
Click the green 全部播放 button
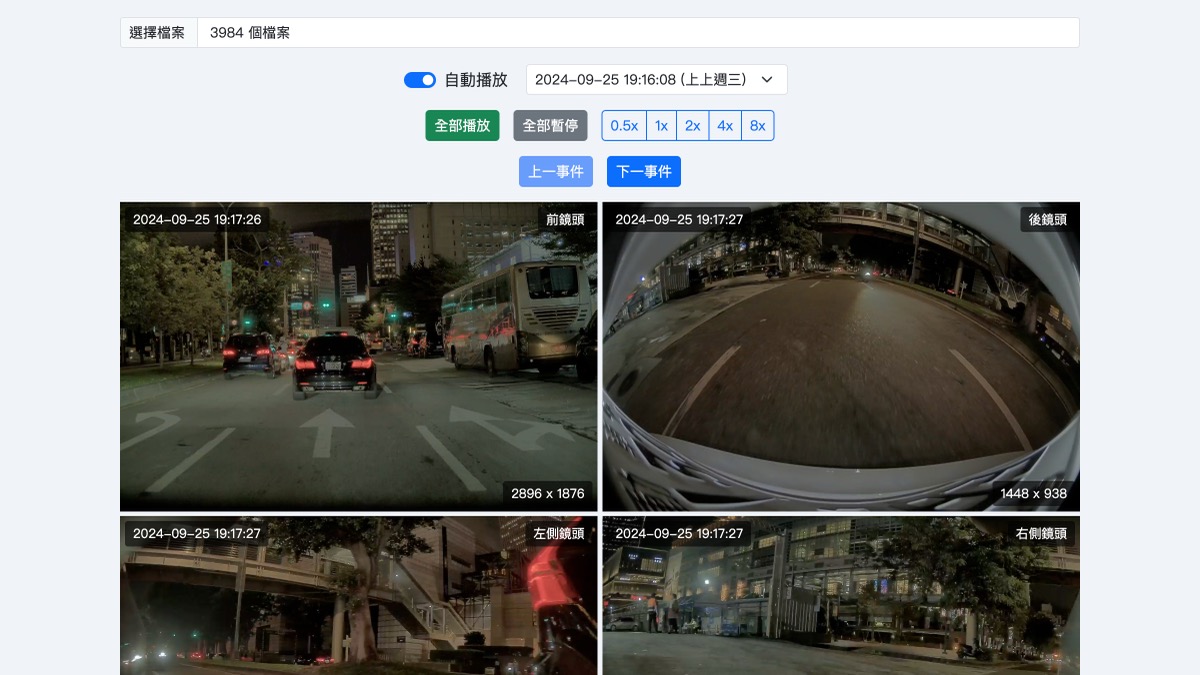(462, 126)
